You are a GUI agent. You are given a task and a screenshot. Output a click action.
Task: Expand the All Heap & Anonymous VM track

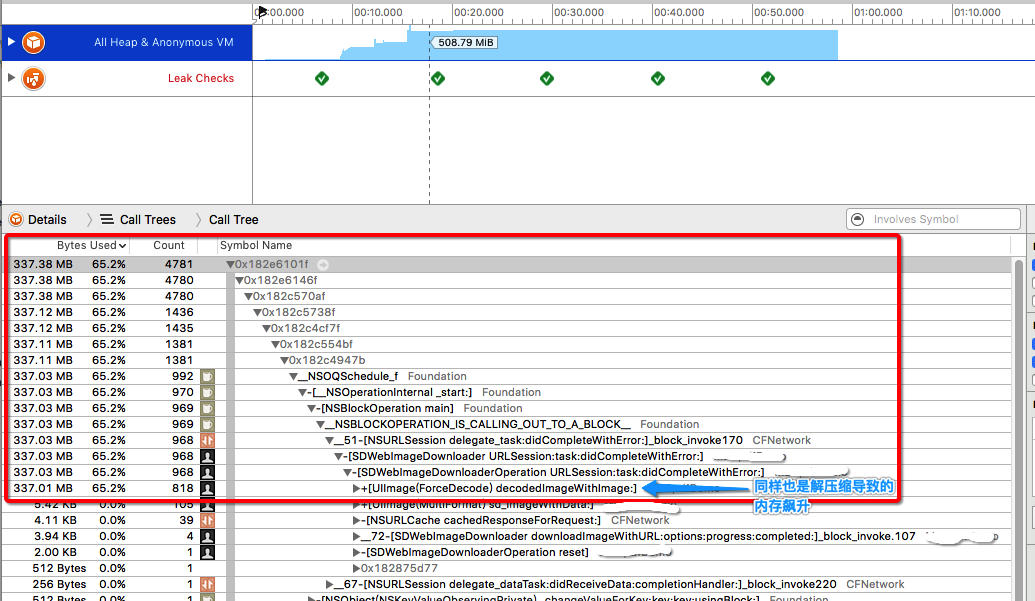[11, 42]
